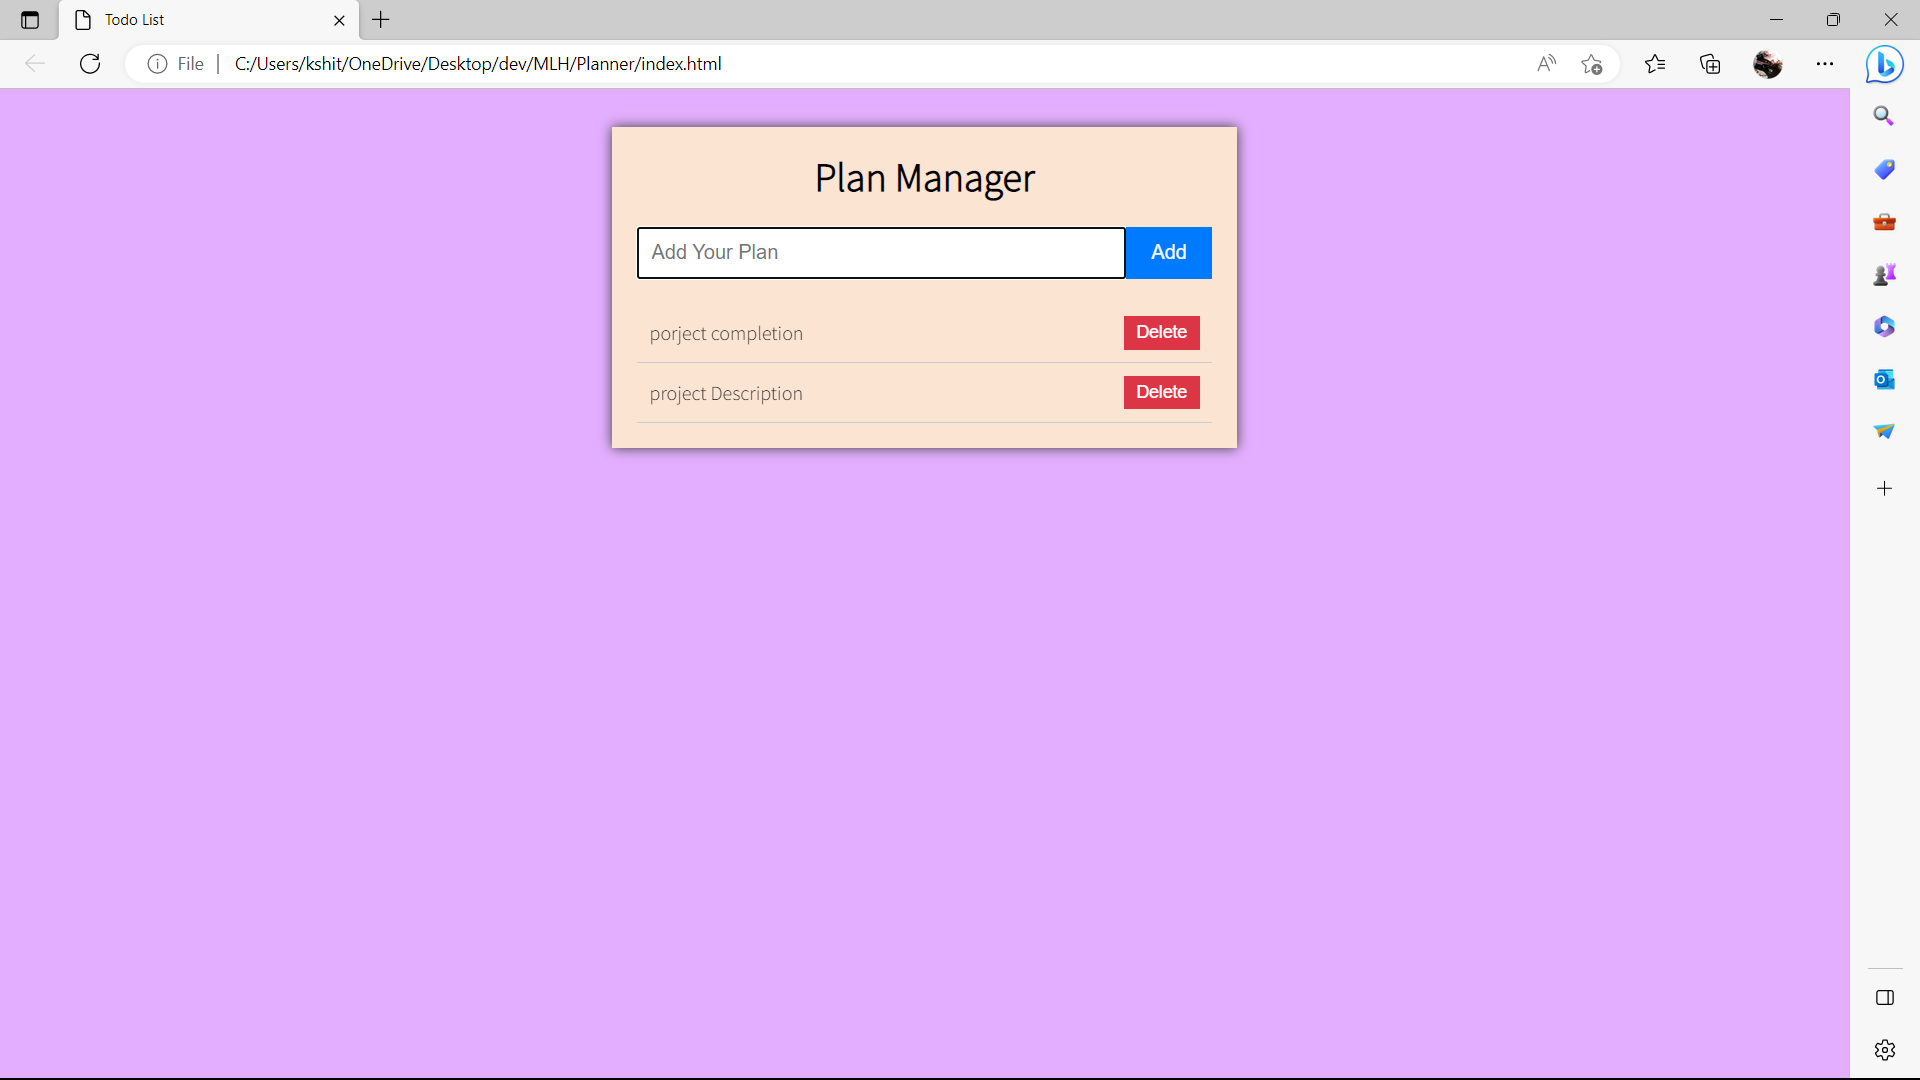
Task: Open sidebar Tools briefcase icon
Action: pos(1884,222)
